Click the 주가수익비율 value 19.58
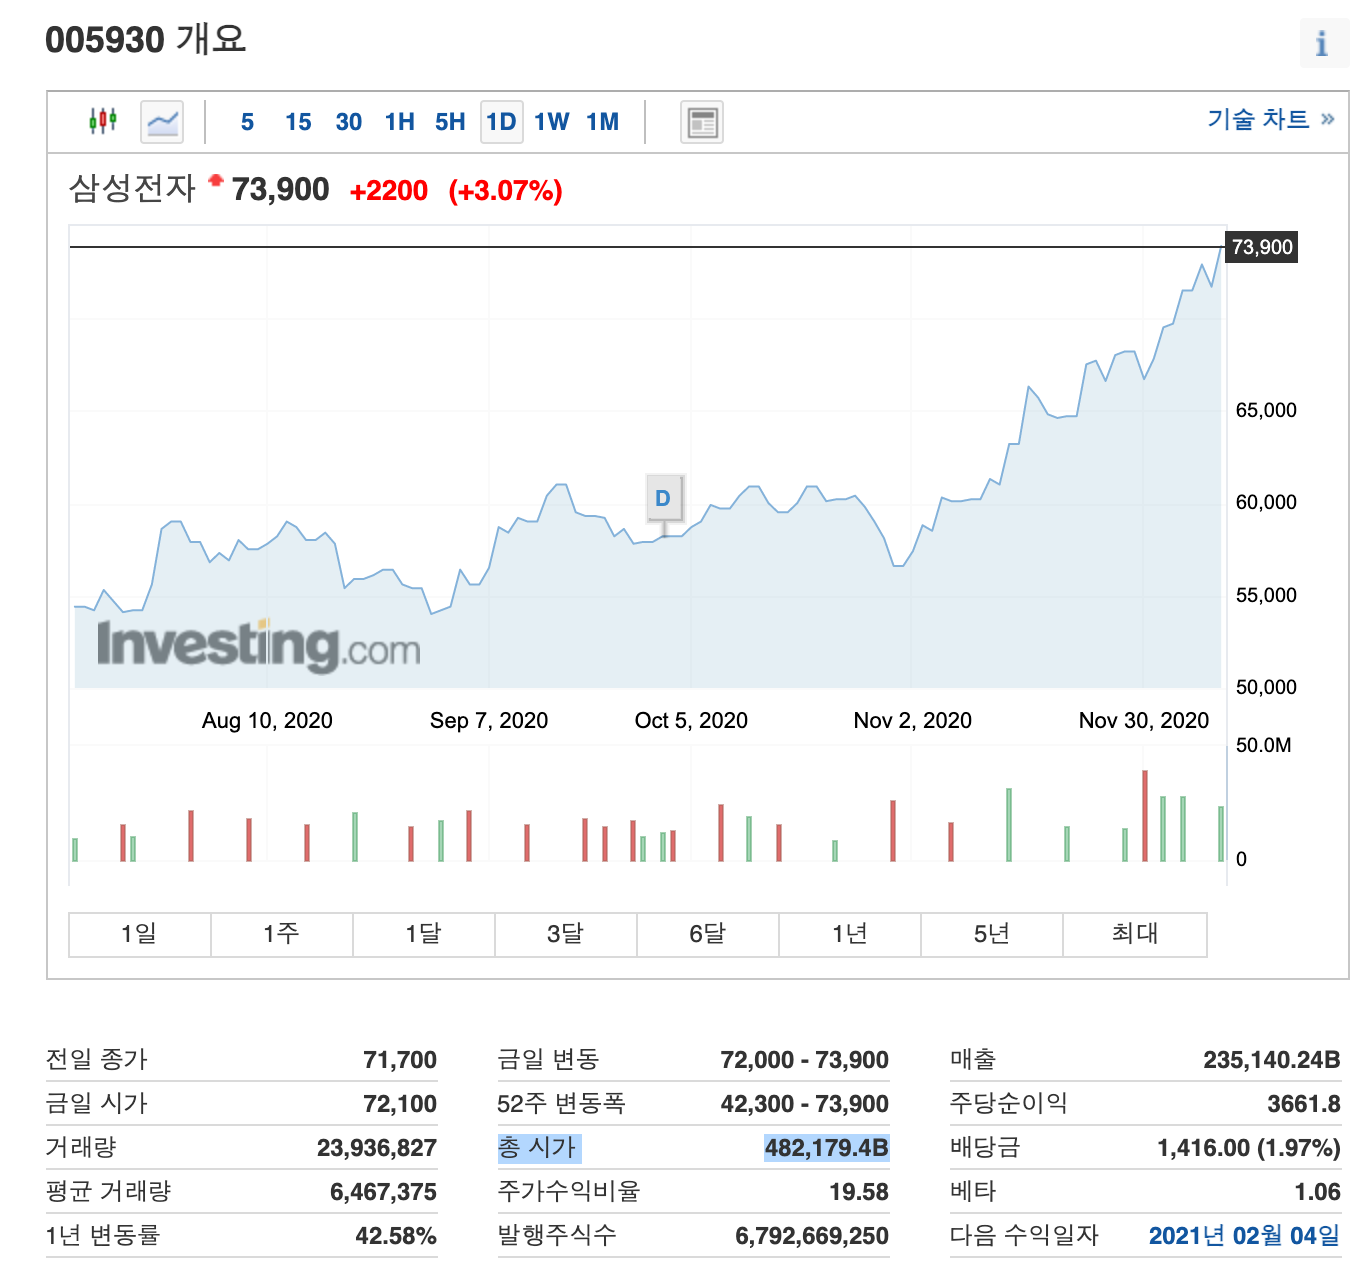The image size is (1364, 1272). [x=859, y=1192]
